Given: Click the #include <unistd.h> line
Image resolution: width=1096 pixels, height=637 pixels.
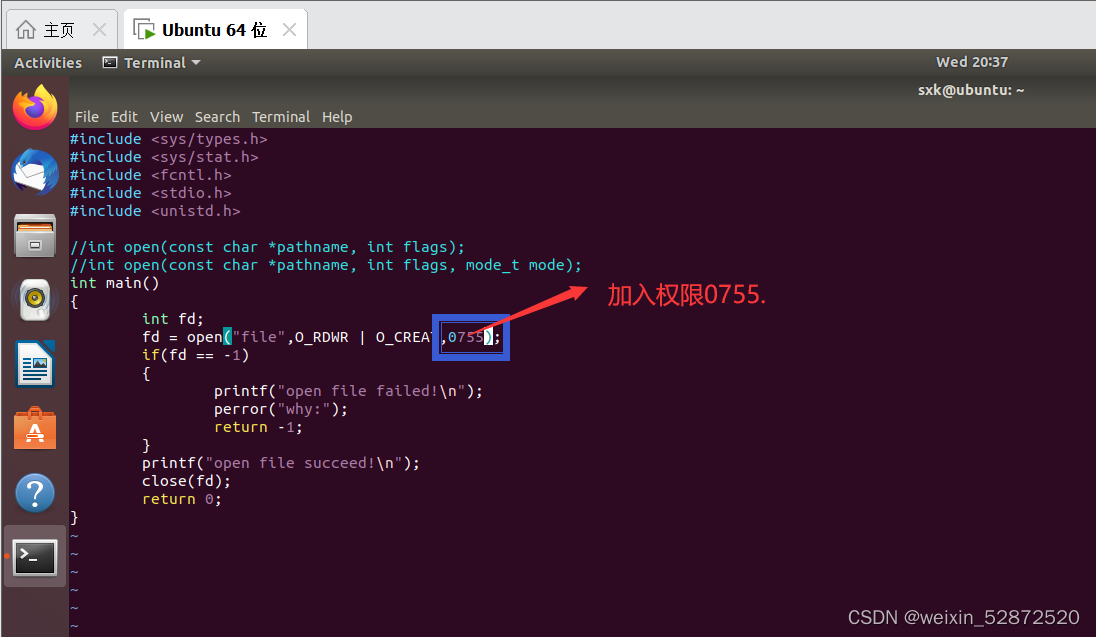Looking at the screenshot, I should 155,211.
